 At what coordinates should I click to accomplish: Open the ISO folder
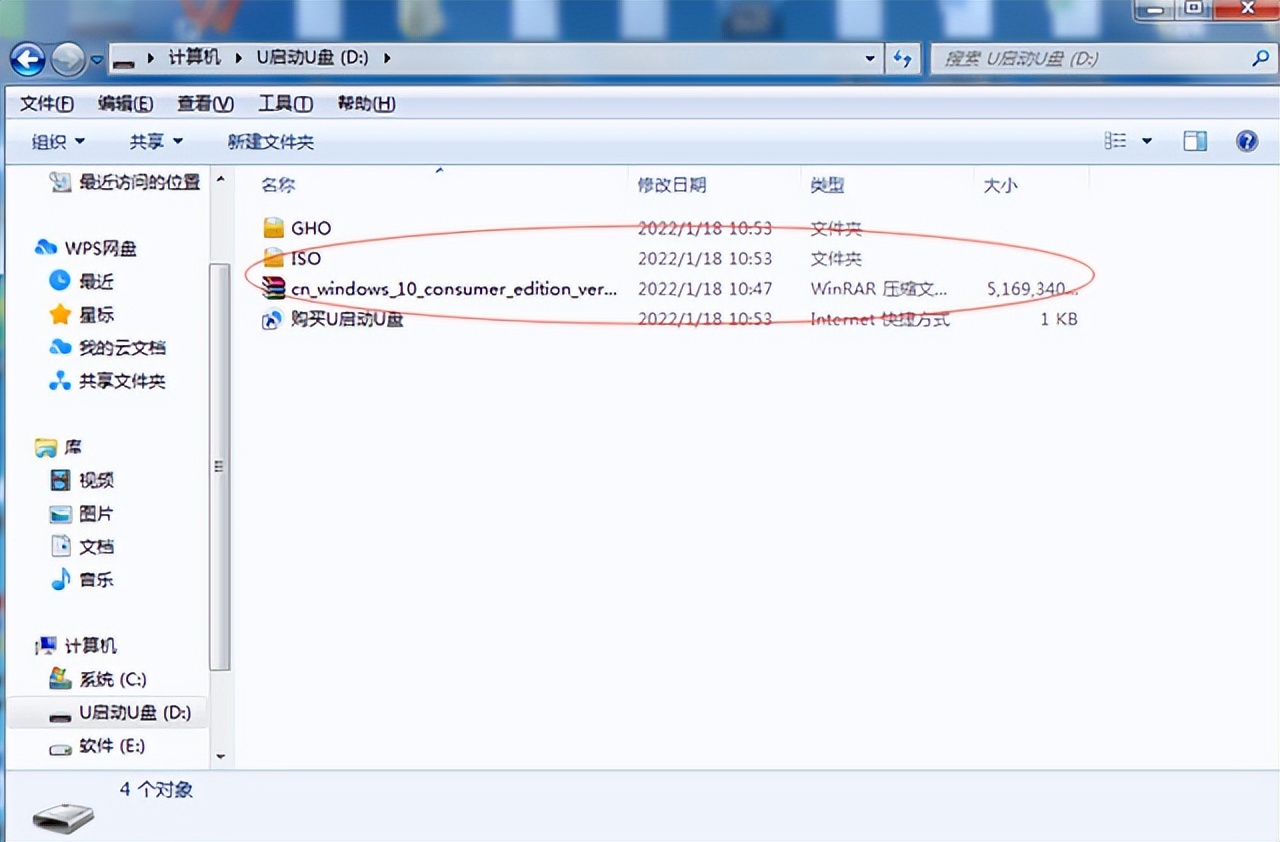click(306, 258)
